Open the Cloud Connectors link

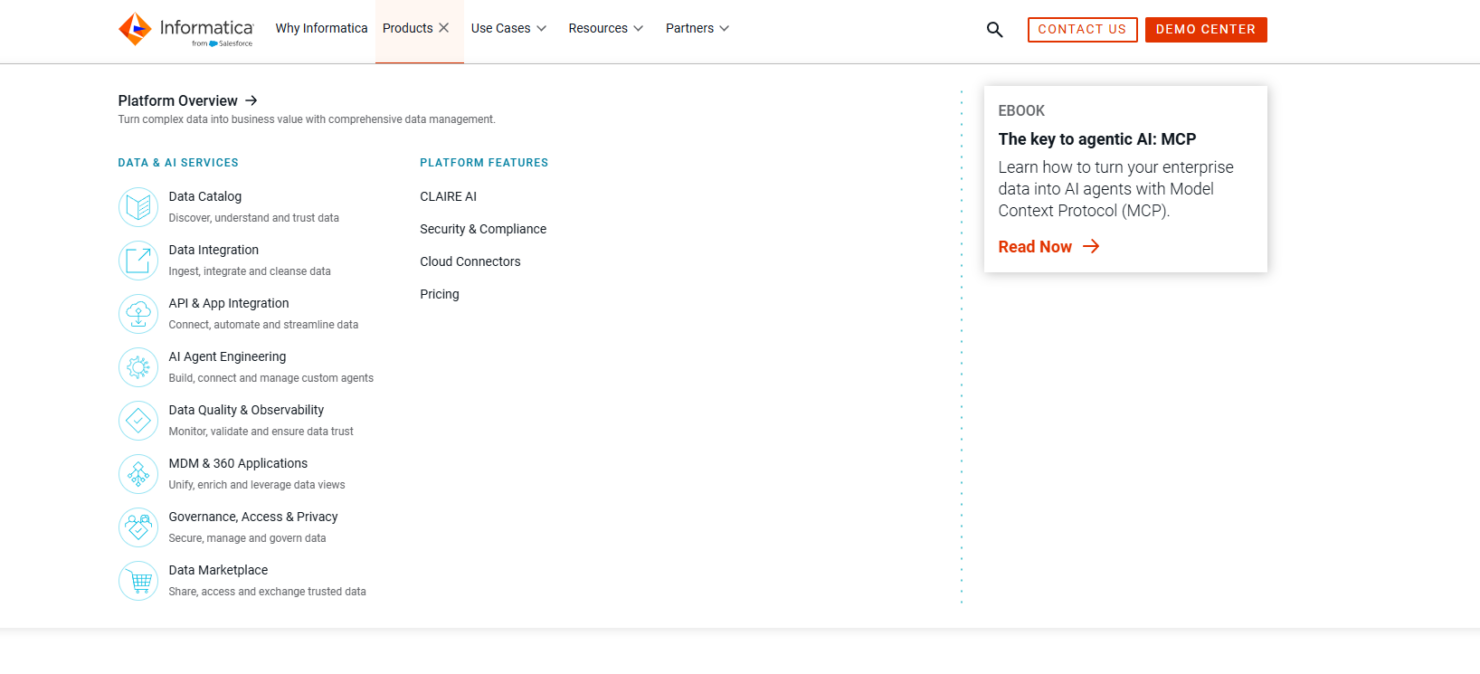point(470,262)
